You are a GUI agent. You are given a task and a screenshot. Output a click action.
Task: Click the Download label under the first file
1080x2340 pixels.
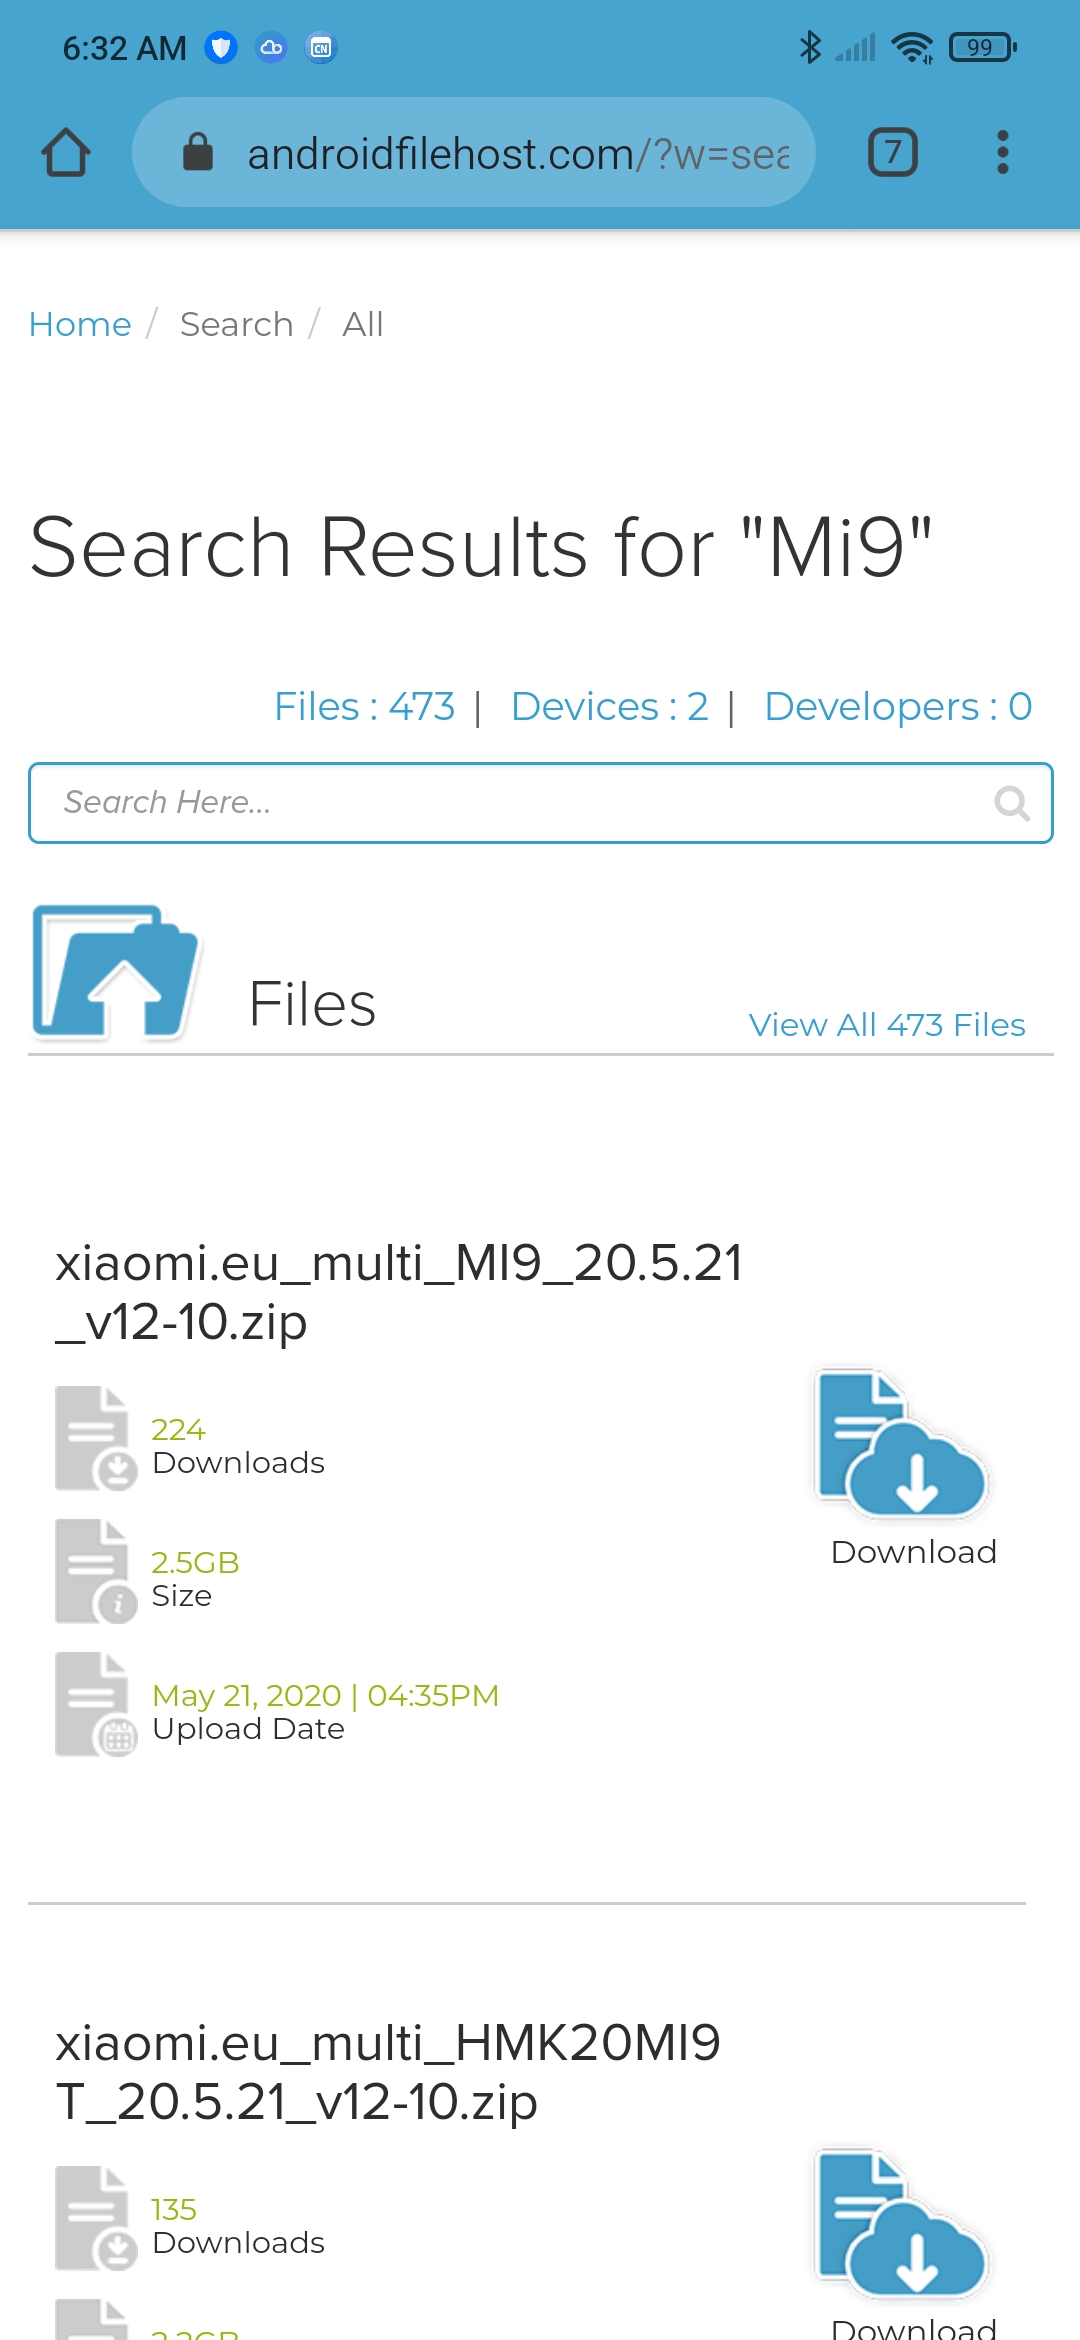[914, 1552]
